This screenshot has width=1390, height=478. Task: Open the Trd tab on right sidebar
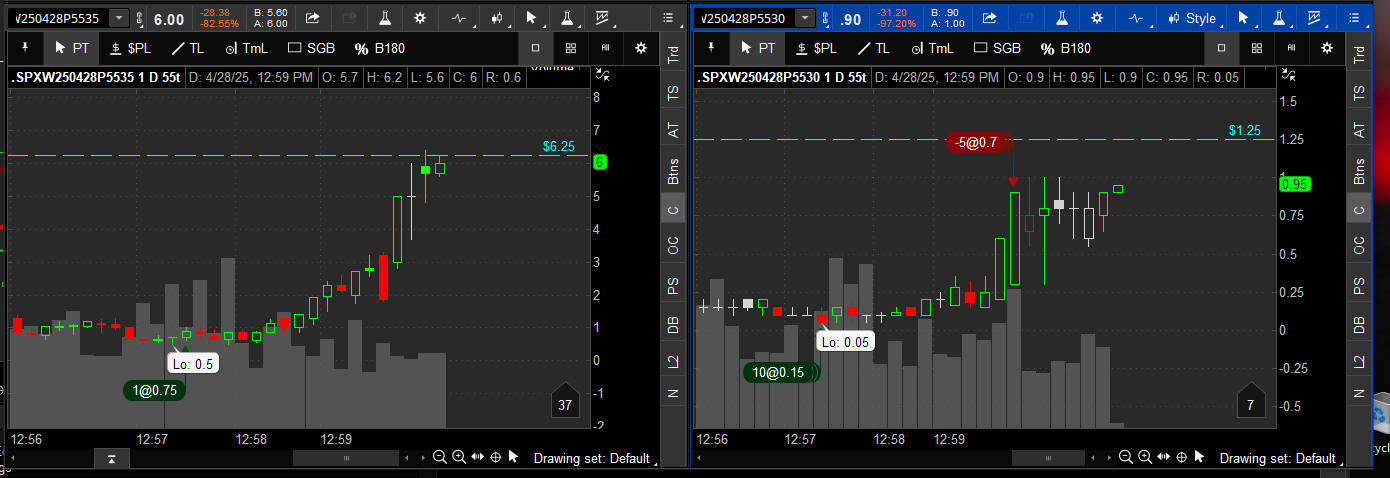[x=1358, y=57]
